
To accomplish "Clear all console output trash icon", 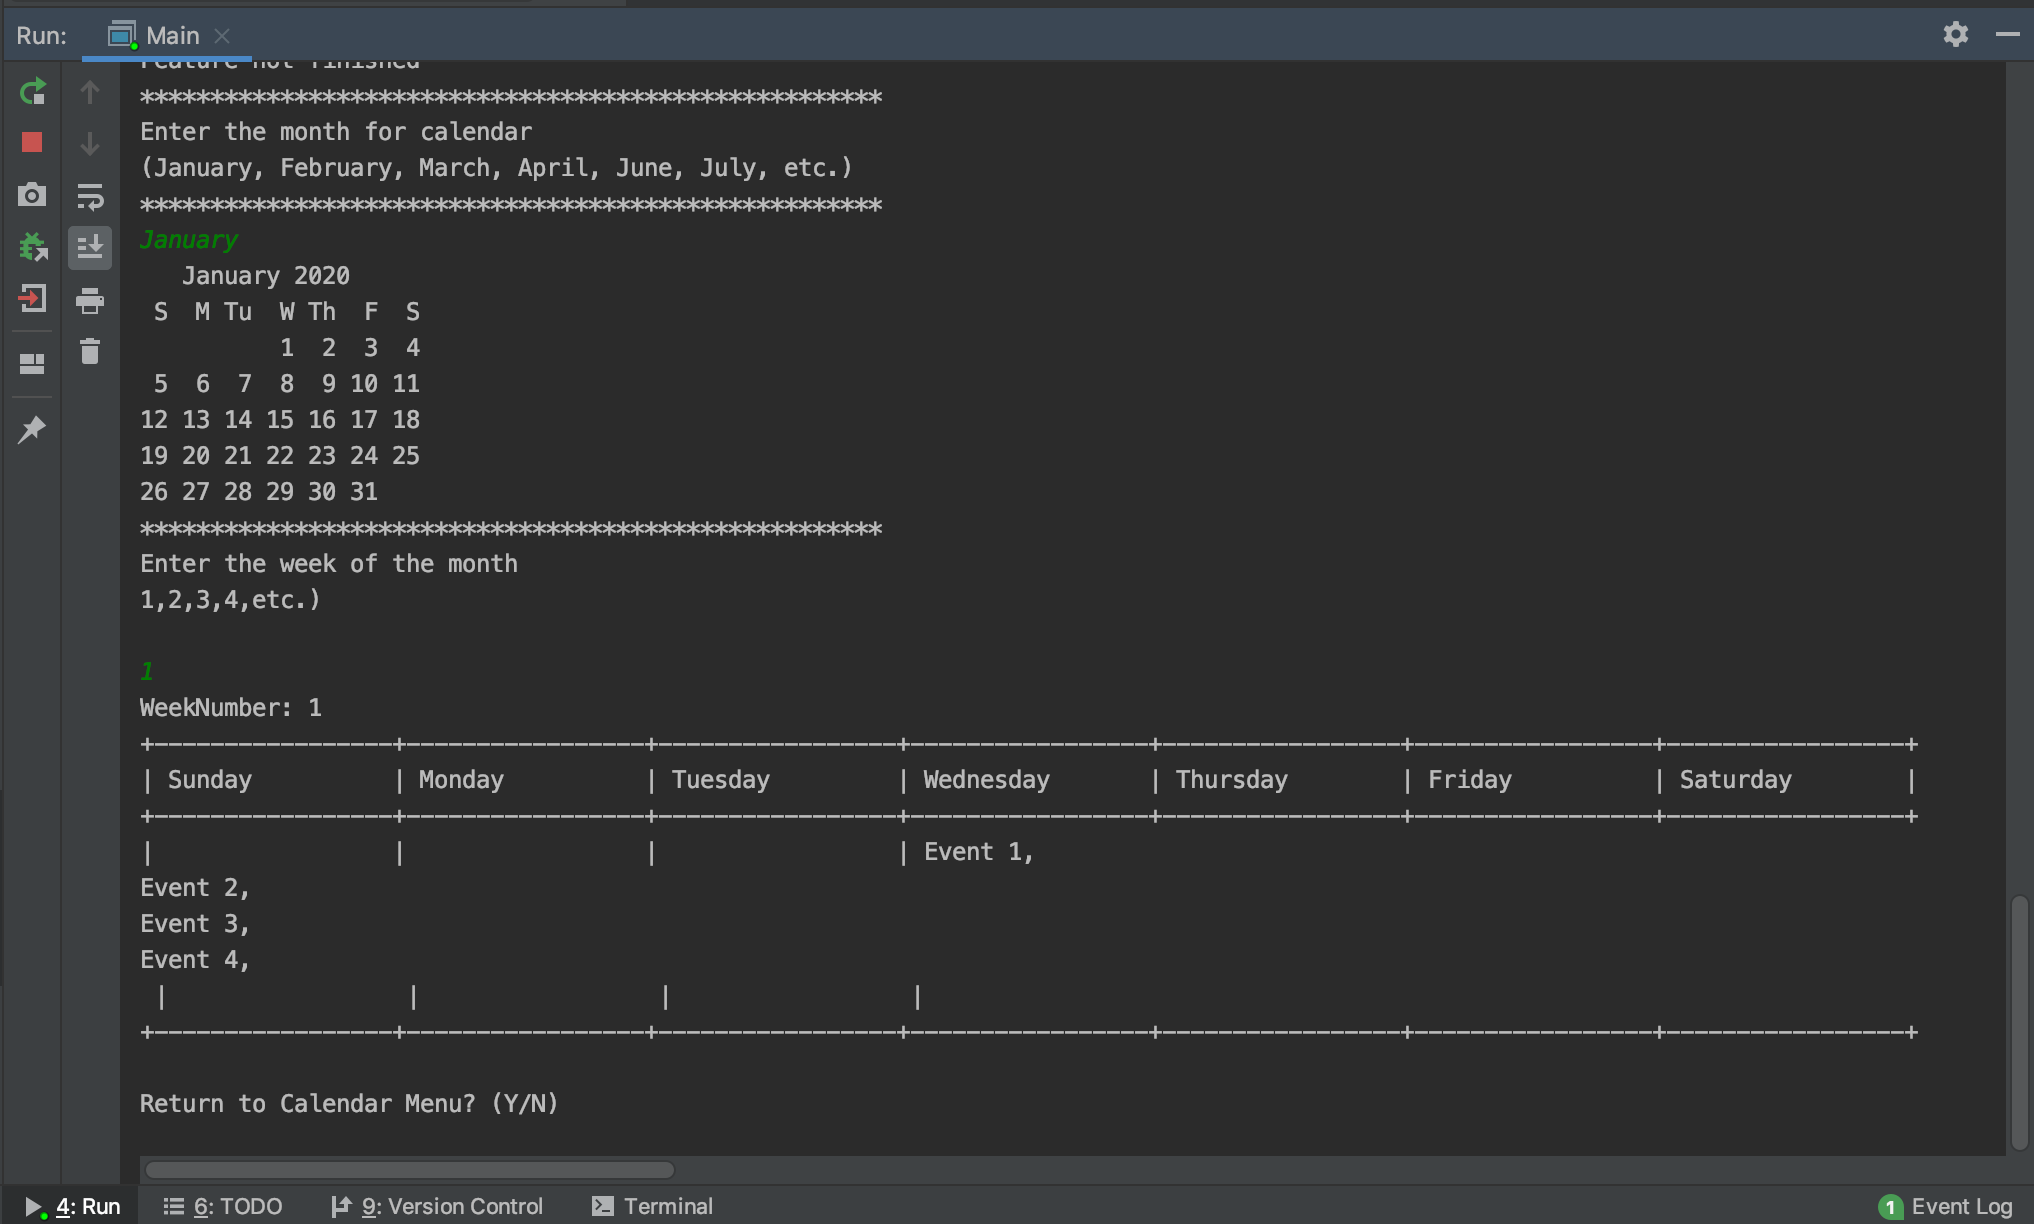I will coord(90,351).
